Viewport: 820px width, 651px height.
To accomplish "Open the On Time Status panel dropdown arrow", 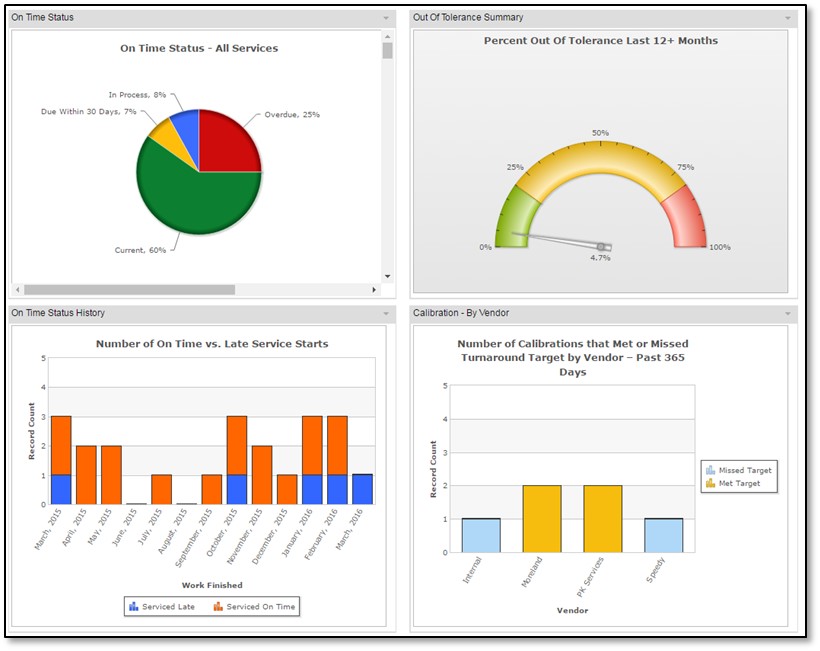I will point(386,18).
